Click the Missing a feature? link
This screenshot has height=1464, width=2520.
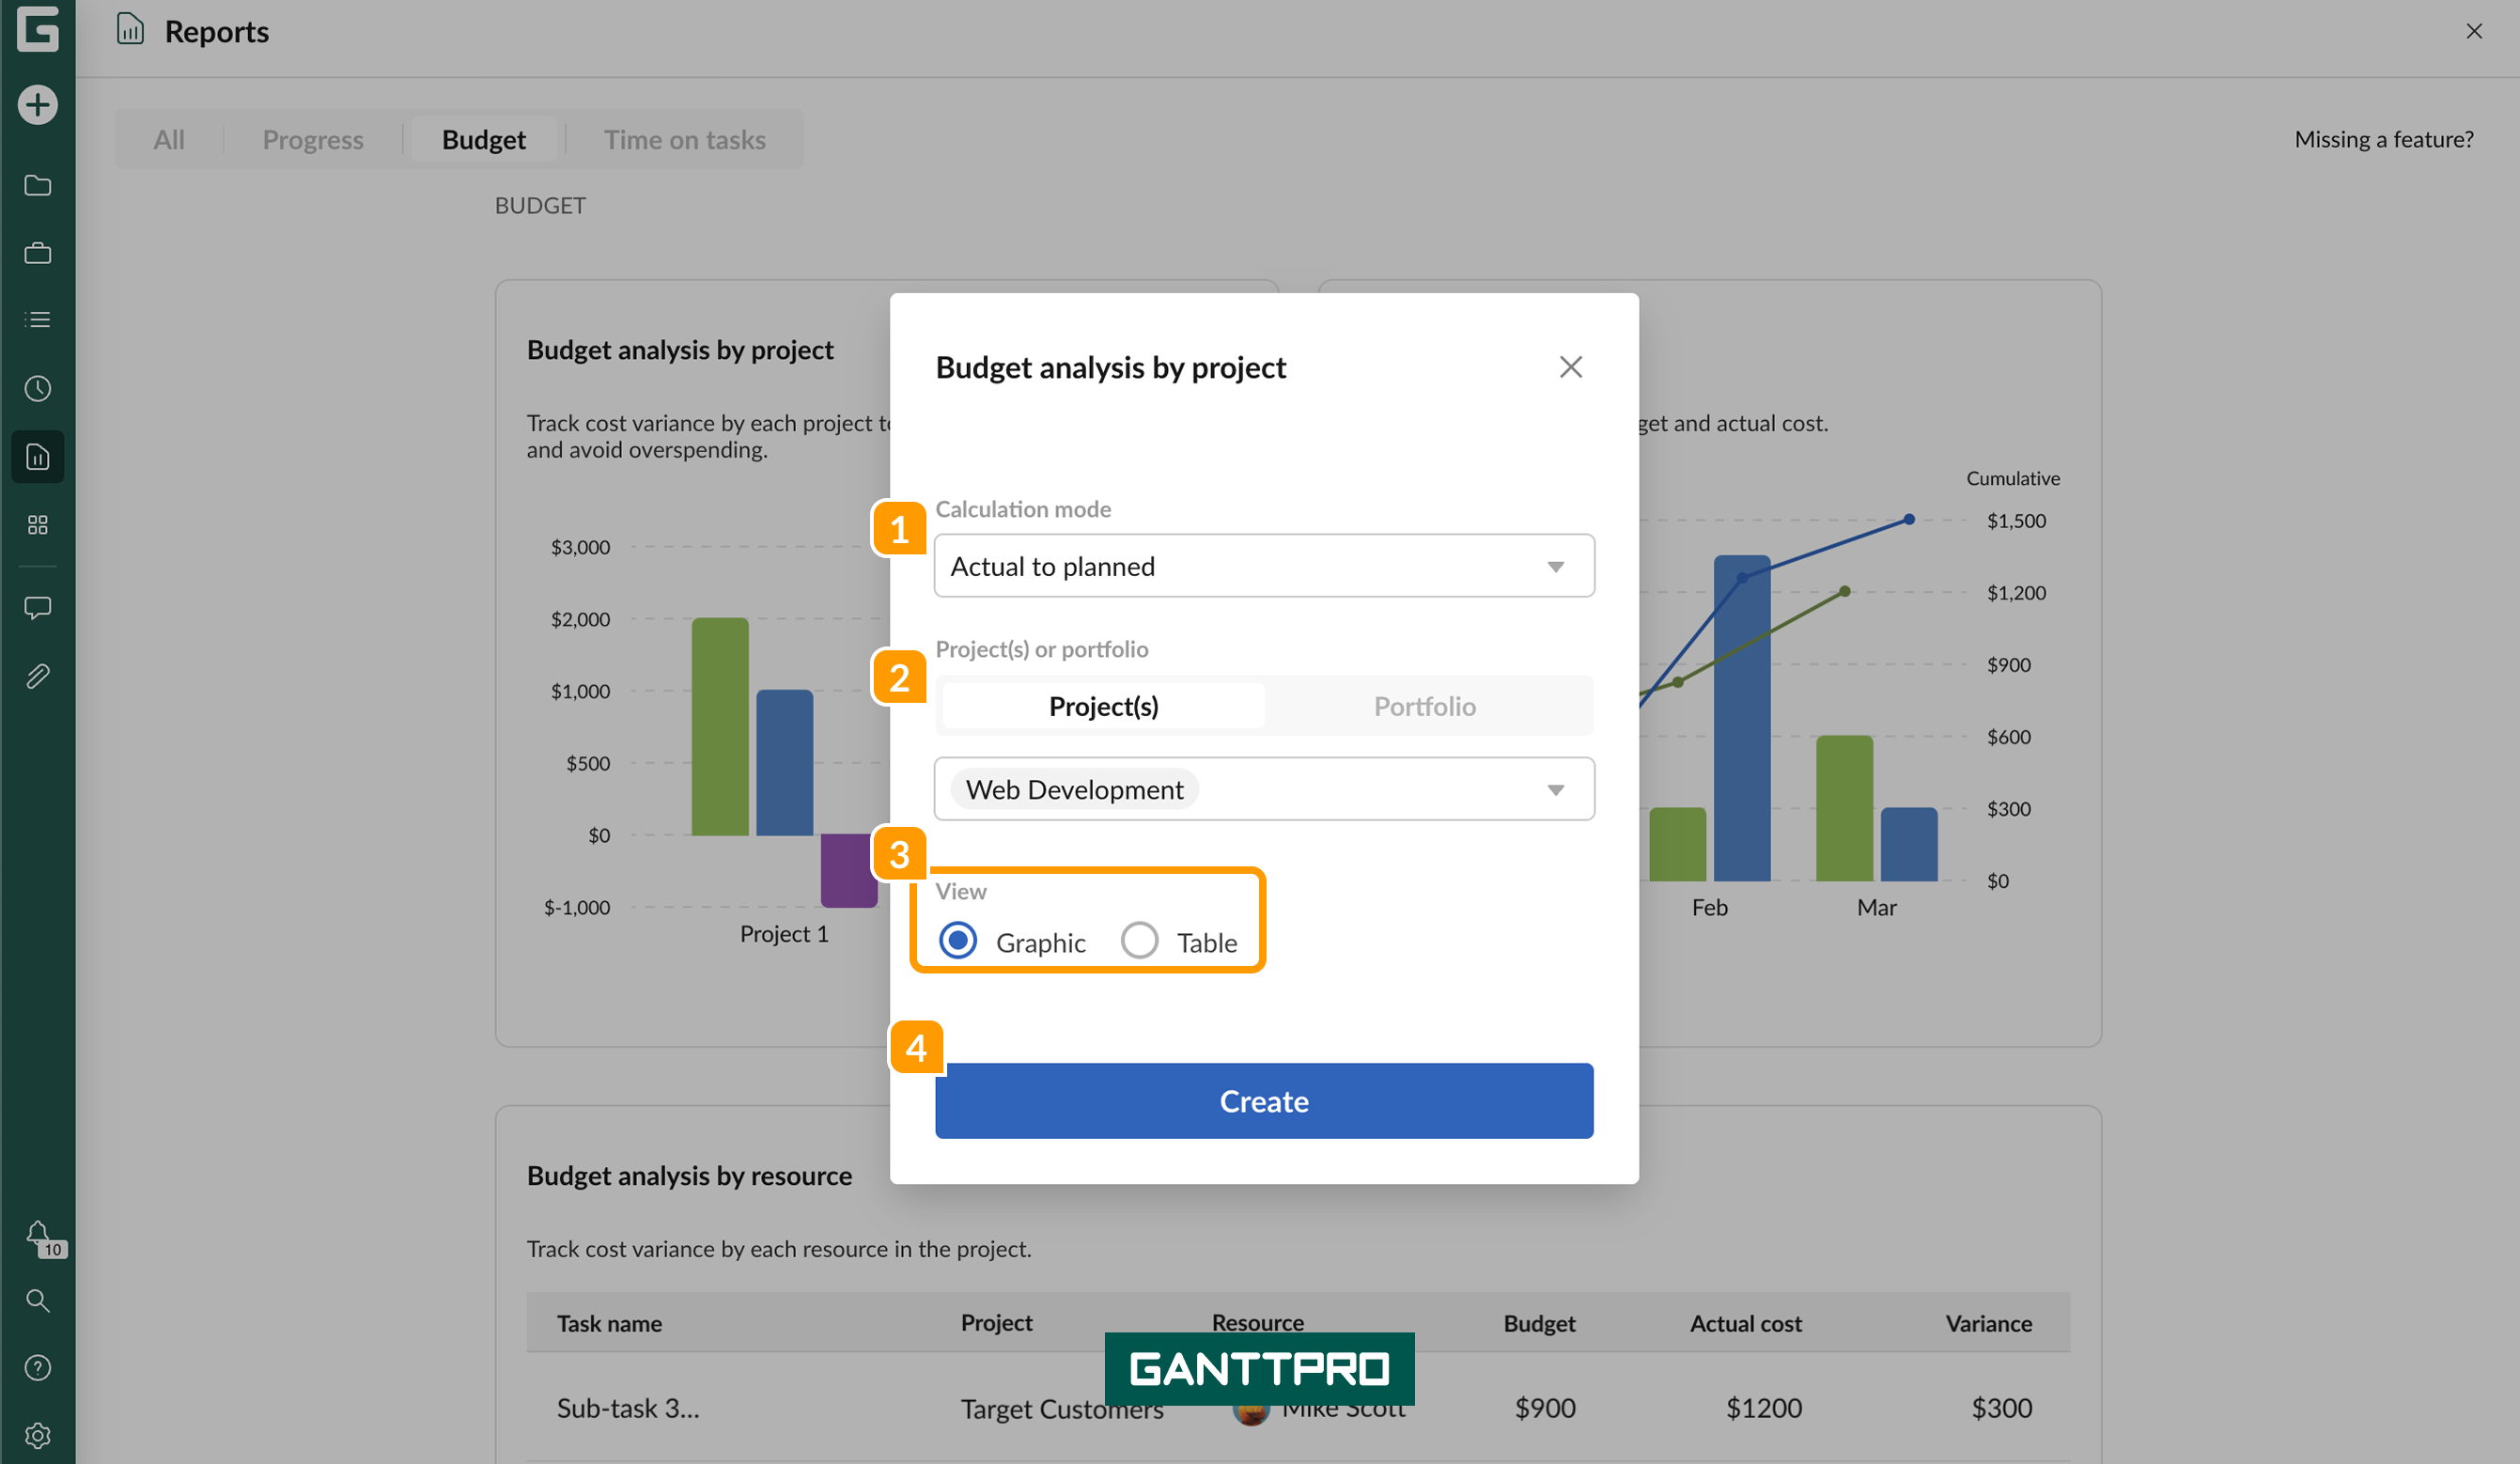(2383, 139)
